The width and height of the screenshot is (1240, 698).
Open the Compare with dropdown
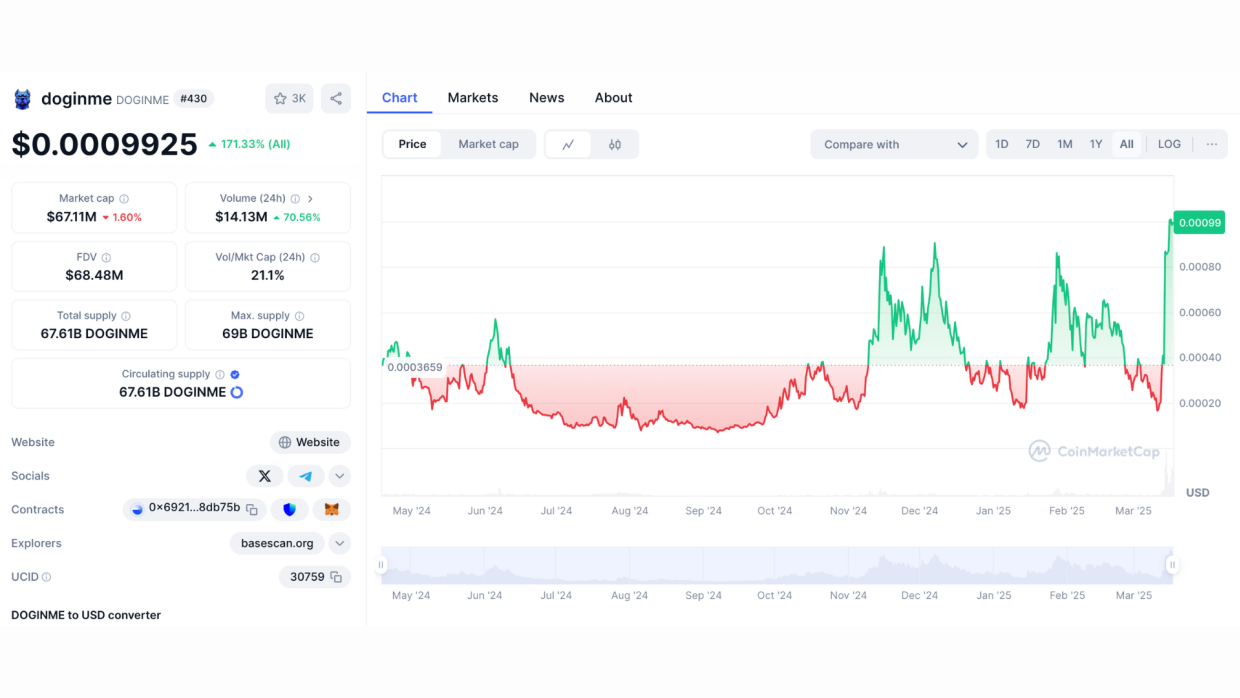coord(895,144)
